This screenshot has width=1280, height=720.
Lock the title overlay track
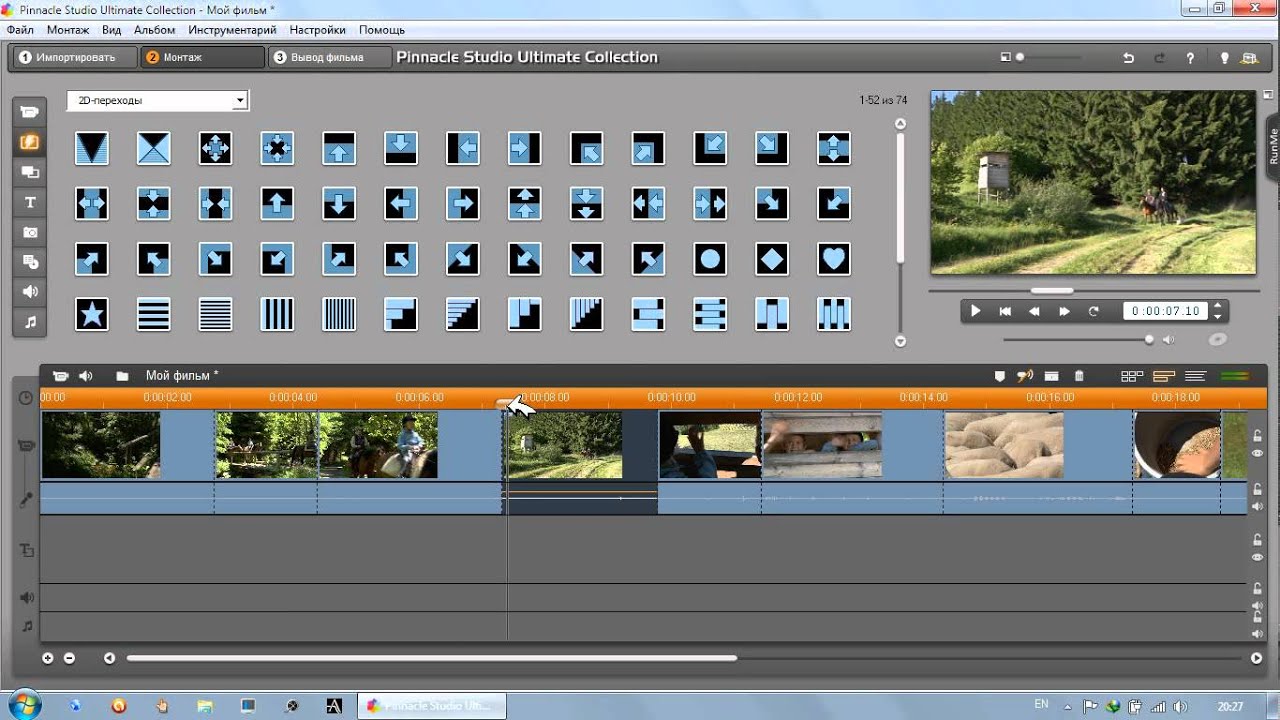[1258, 540]
